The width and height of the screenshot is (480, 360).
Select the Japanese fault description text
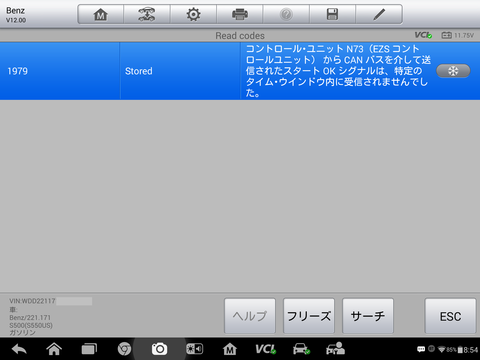[x=337, y=71]
